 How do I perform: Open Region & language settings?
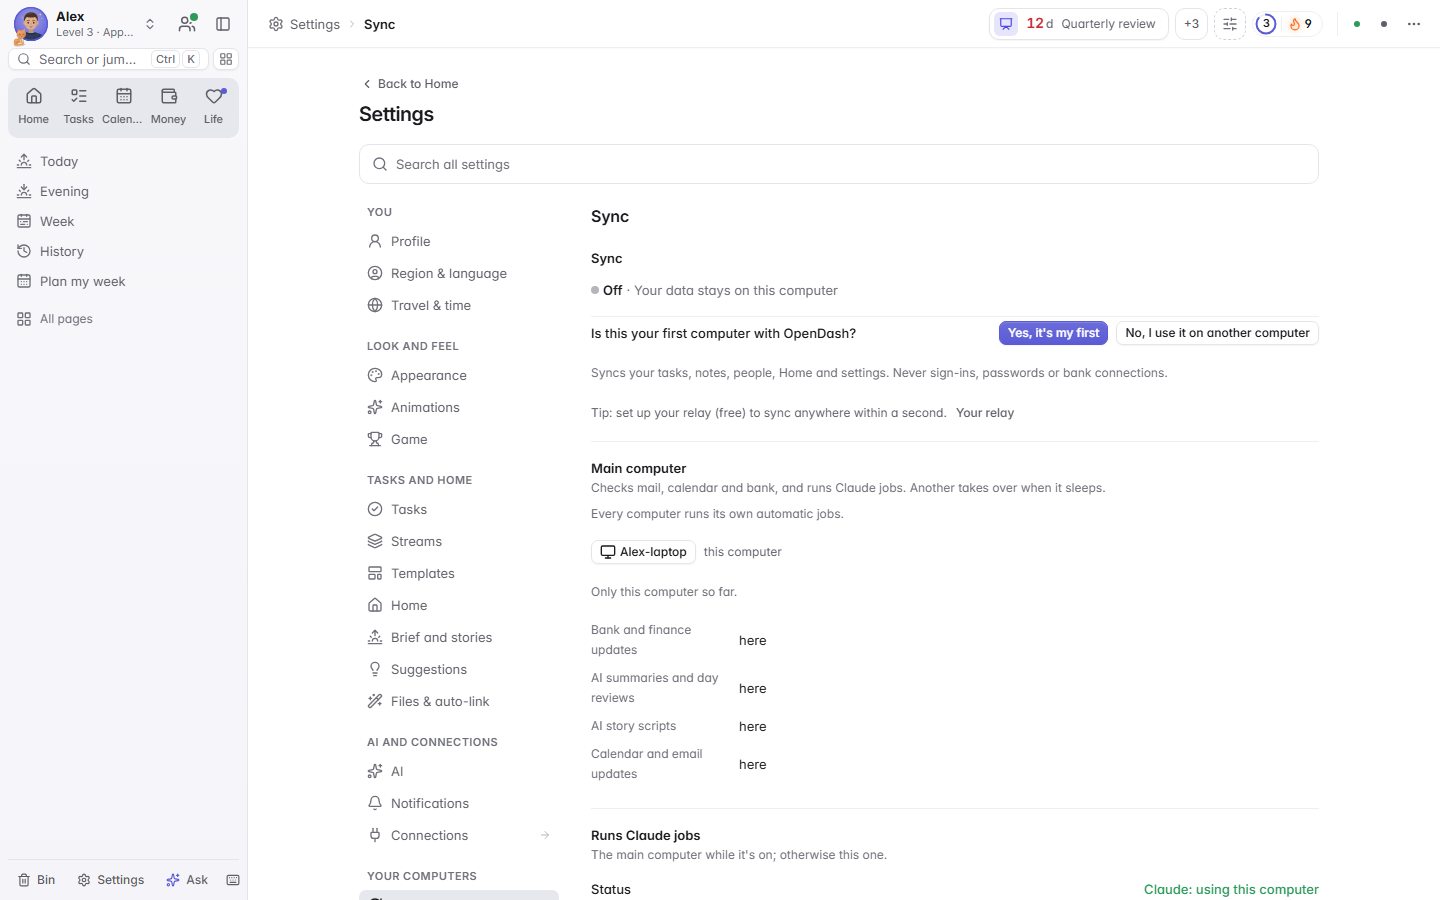[459, 273]
